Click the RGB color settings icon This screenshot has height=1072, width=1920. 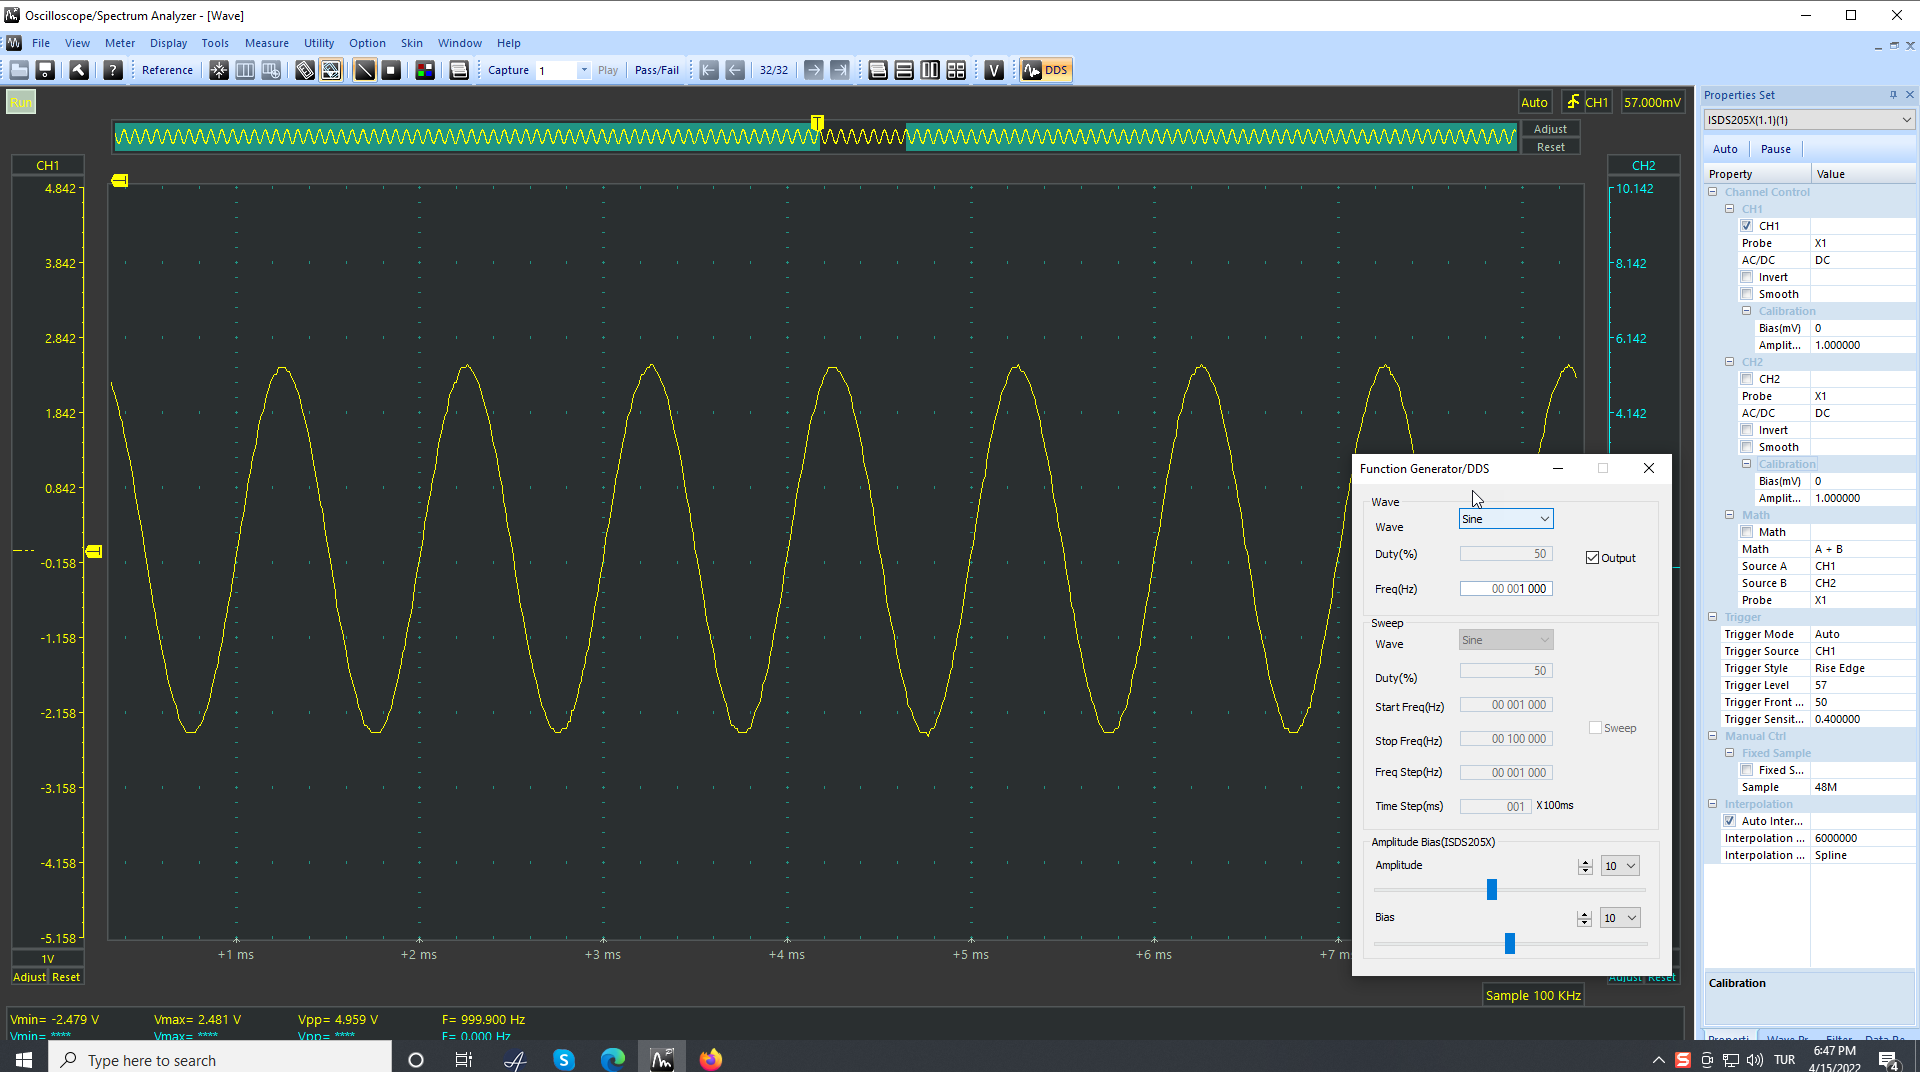425,70
